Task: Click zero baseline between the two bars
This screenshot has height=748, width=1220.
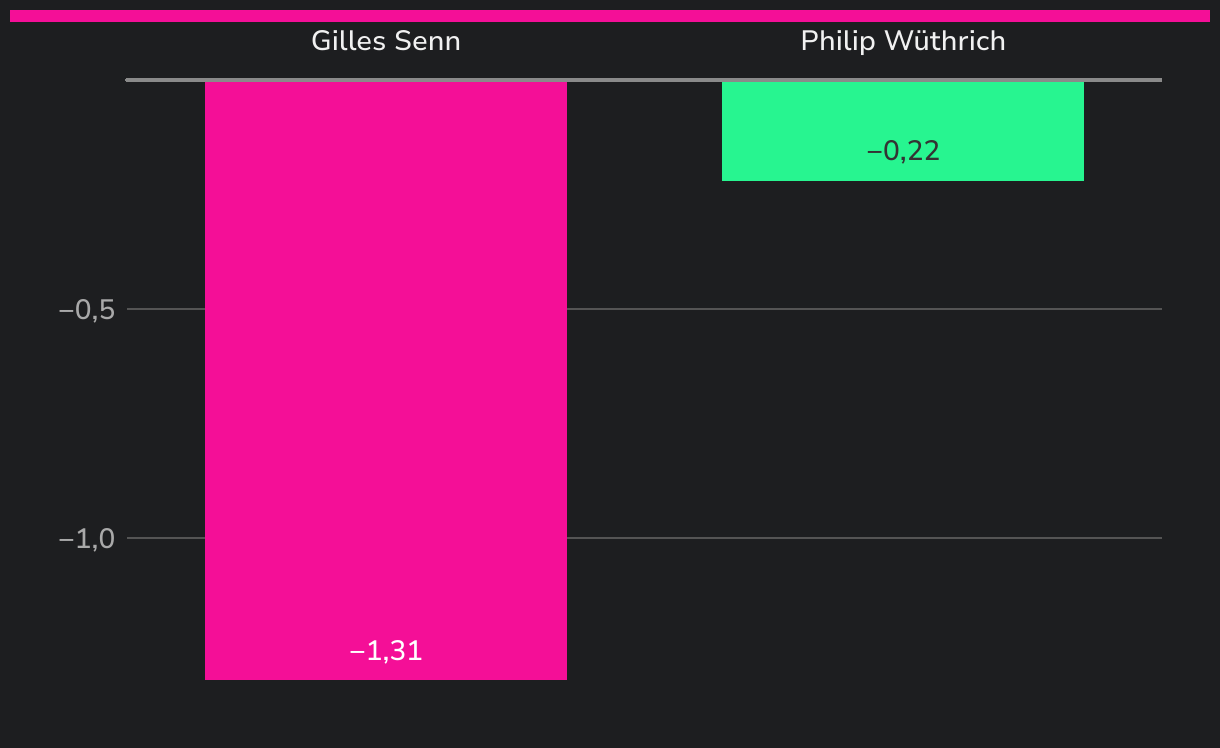Action: [645, 79]
